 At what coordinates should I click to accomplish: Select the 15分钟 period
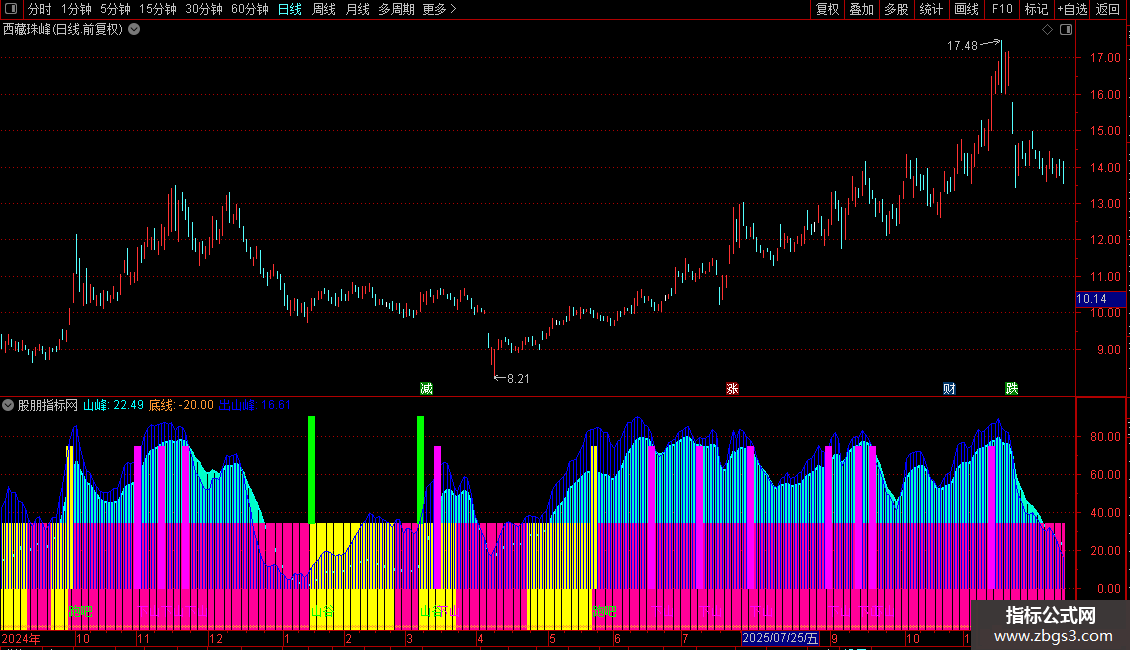pos(158,9)
